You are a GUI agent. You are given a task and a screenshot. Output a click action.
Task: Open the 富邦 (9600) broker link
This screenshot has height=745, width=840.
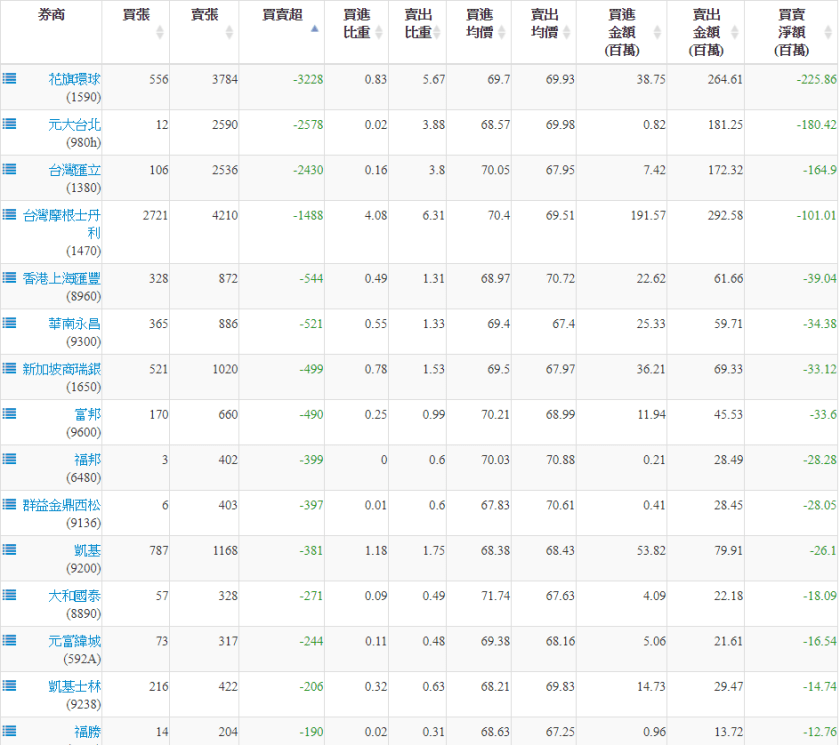[87, 413]
